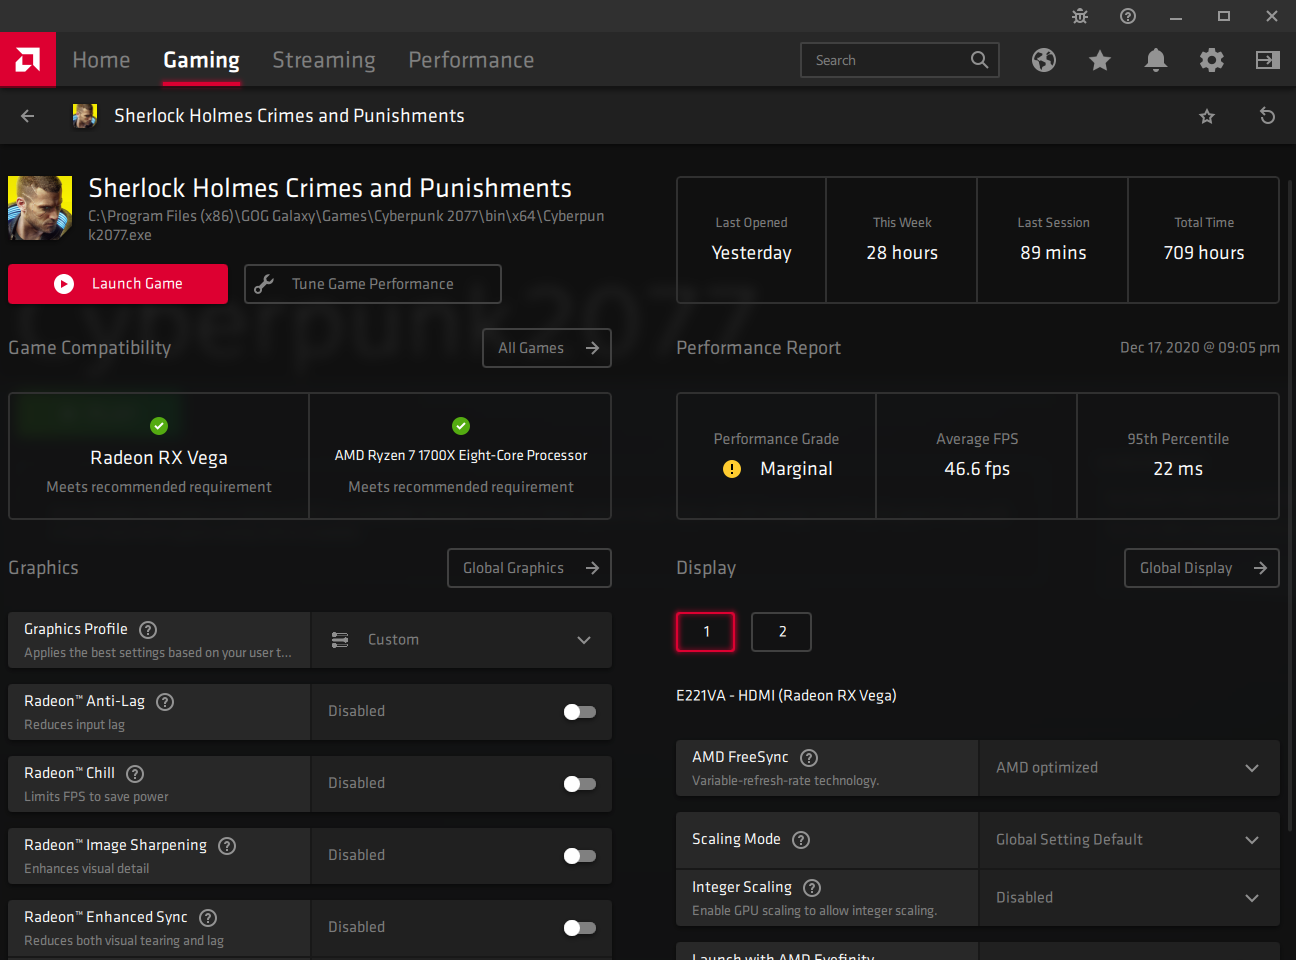The image size is (1296, 960).
Task: Turn on Radeon Image Sharpening
Action: click(580, 856)
